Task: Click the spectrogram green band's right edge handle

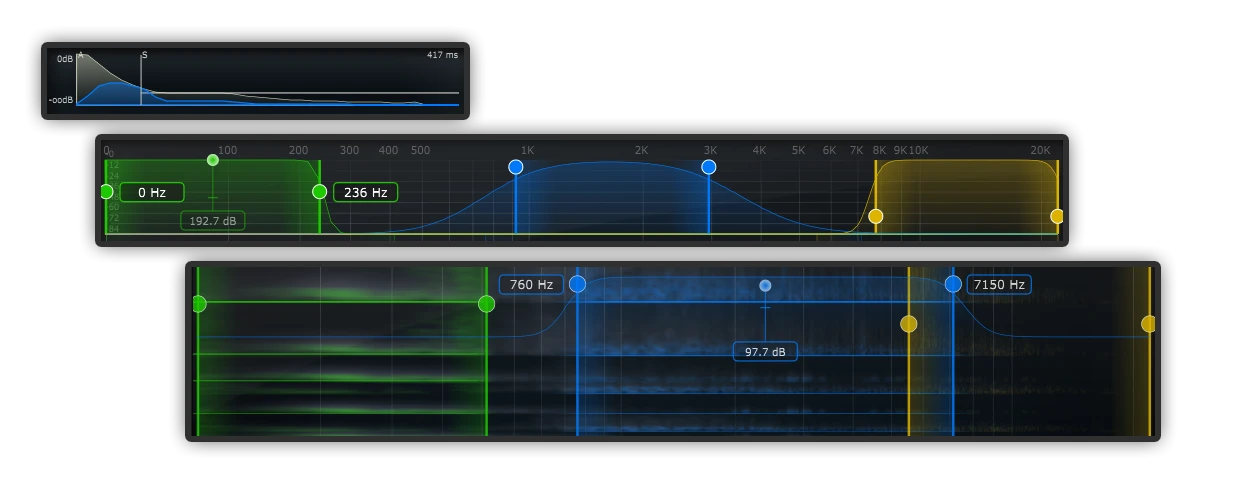Action: [487, 304]
